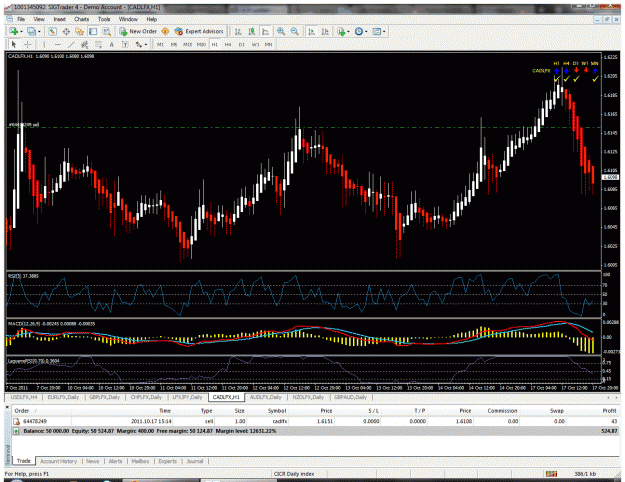Open the Charts menu

tap(81, 19)
